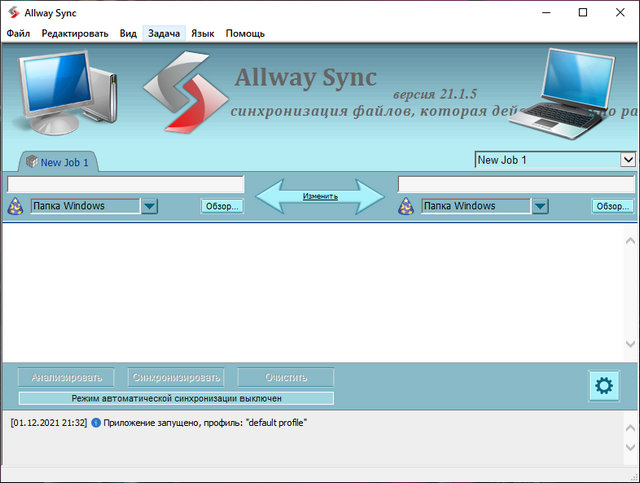
Task: Expand left Папка Windows dropdown arrow
Action: pos(149,206)
